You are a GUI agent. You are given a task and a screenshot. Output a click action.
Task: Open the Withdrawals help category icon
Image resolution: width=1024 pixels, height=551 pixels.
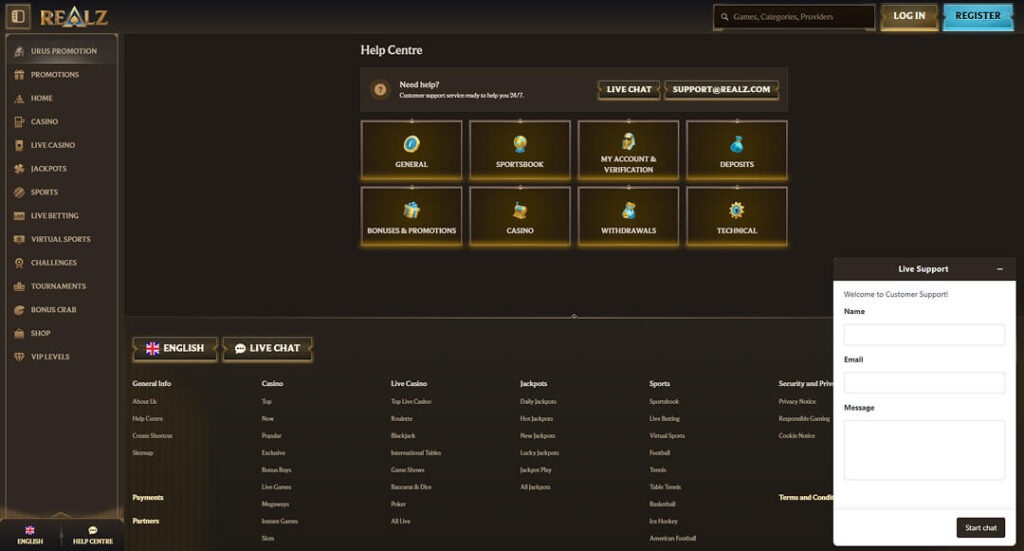click(628, 211)
